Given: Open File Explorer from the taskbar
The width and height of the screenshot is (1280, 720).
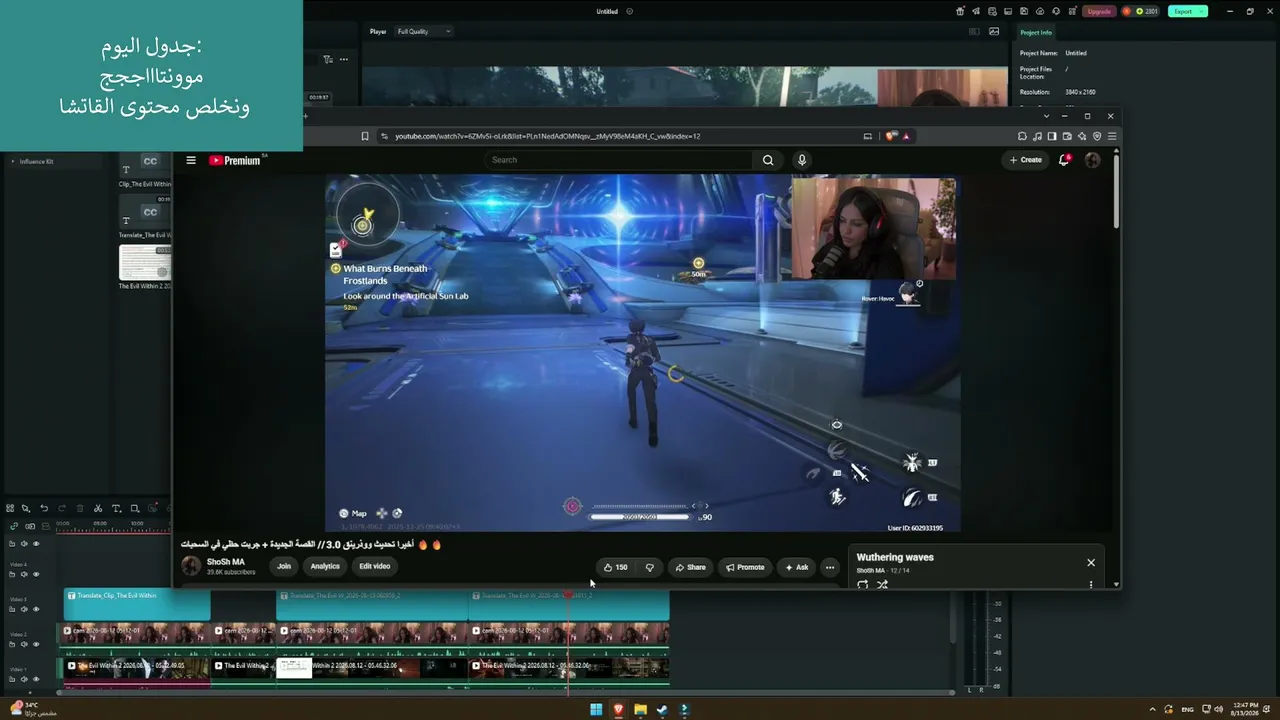Looking at the screenshot, I should click(x=640, y=710).
